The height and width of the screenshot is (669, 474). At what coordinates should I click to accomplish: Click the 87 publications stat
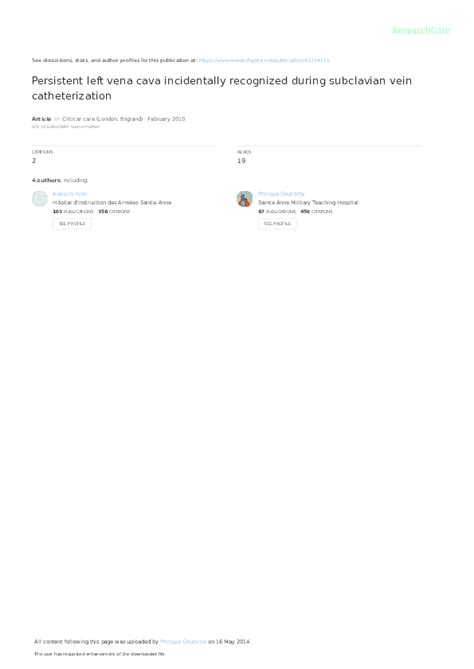click(277, 212)
